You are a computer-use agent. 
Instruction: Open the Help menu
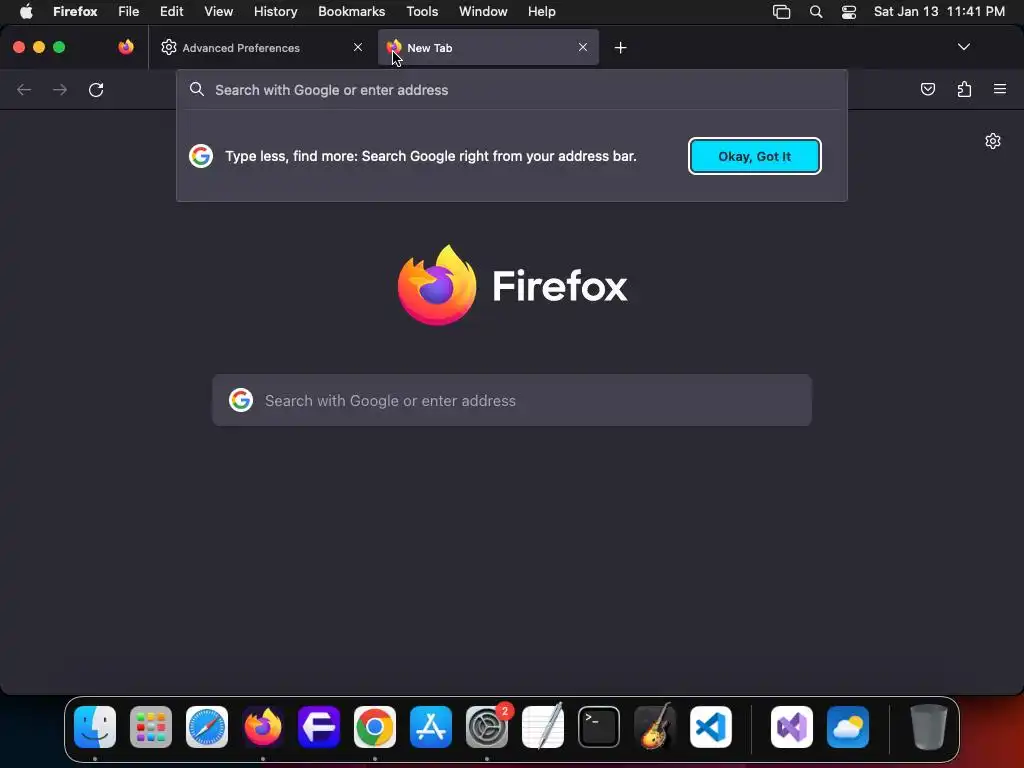click(541, 11)
